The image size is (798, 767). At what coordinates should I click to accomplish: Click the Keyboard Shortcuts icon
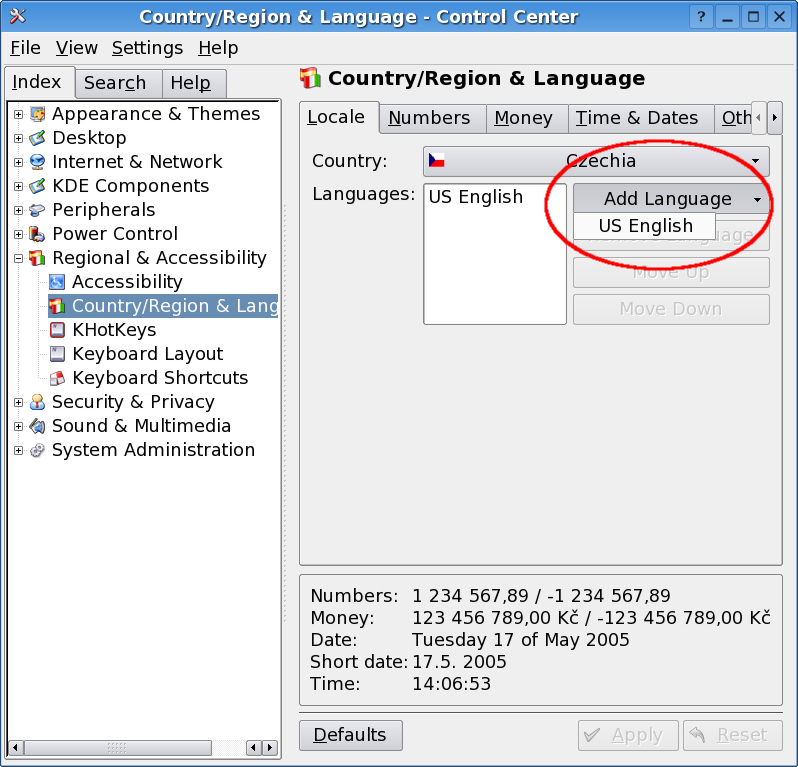coord(57,378)
